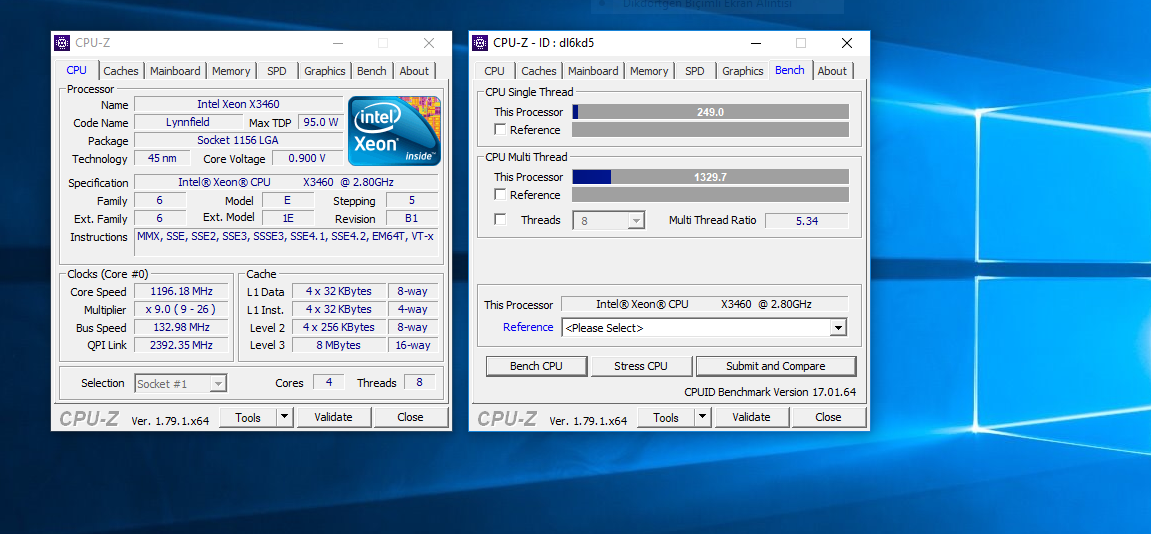Open Caches tab in left CPU-Z window
Viewport: 1151px width, 534px height.
[x=120, y=71]
